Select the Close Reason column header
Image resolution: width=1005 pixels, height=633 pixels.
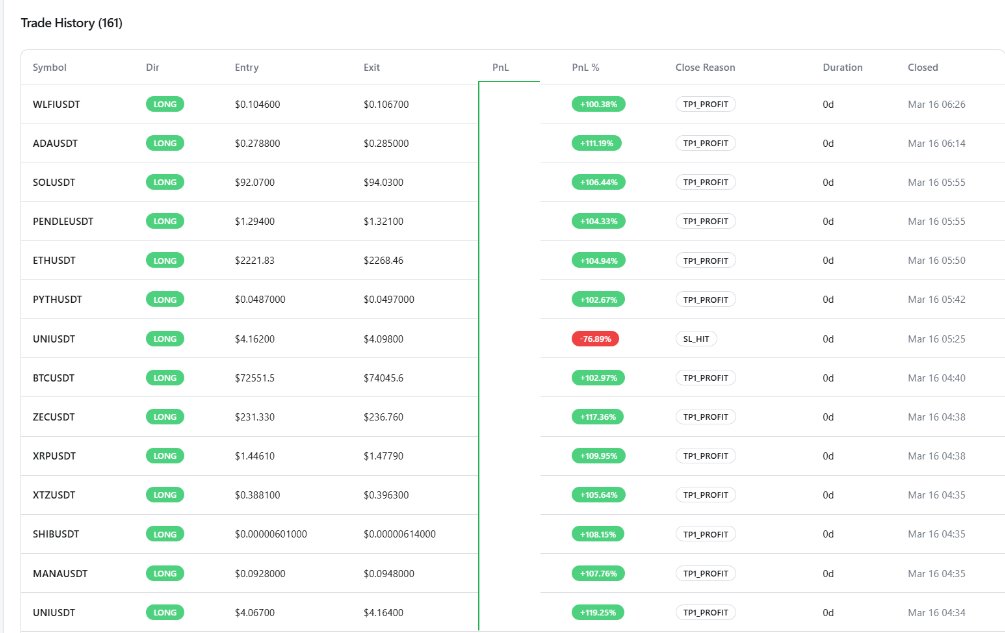[x=705, y=68]
